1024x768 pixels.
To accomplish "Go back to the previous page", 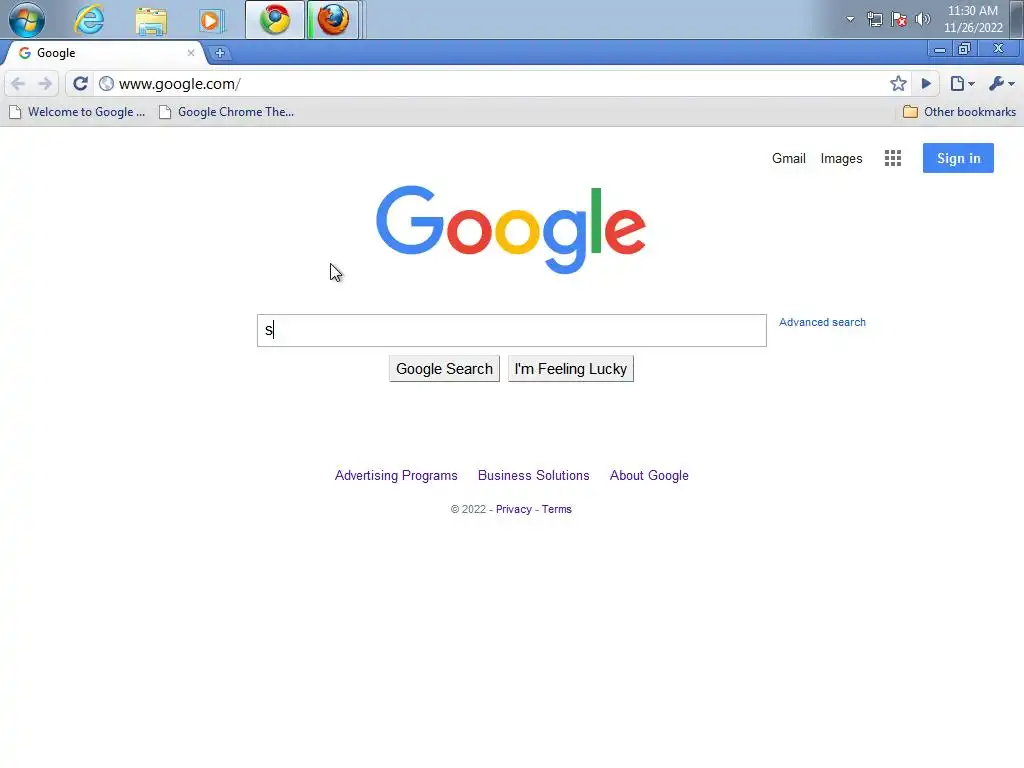I will click(18, 84).
